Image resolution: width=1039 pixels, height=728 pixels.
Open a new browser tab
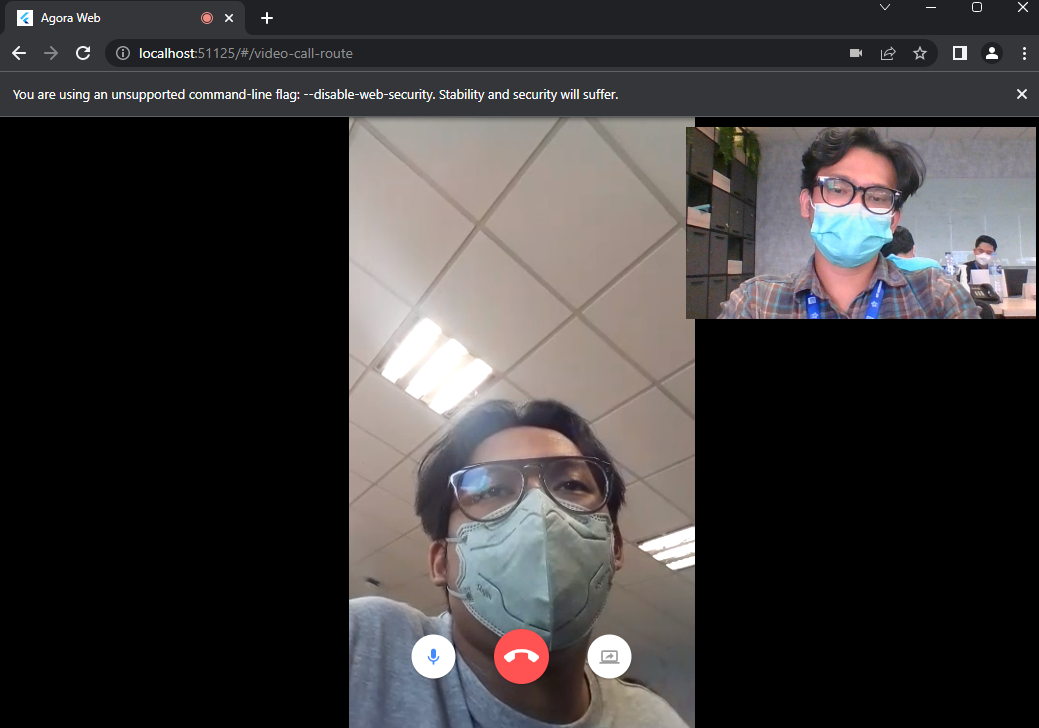(266, 17)
